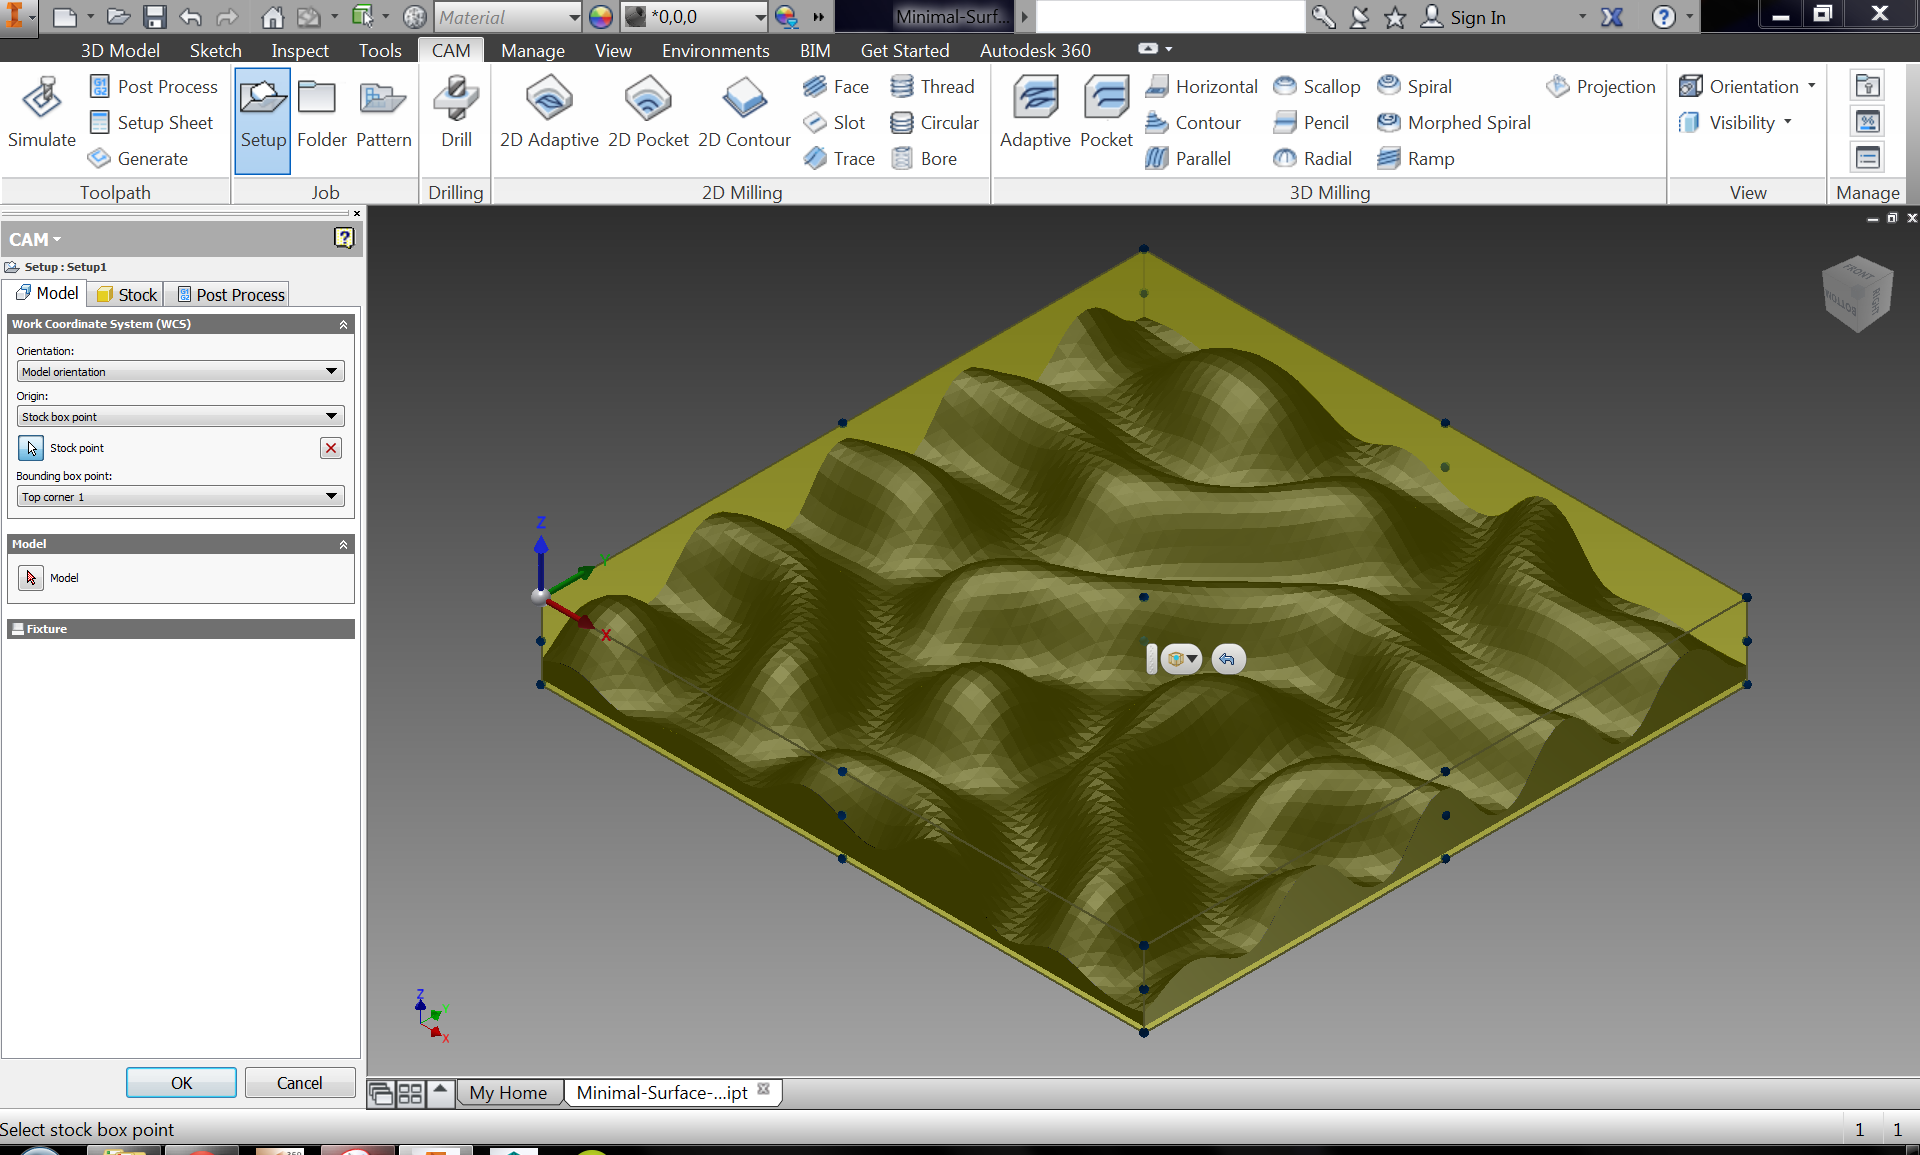Select the Circular milling operation
This screenshot has width=1920, height=1155.
(x=934, y=123)
